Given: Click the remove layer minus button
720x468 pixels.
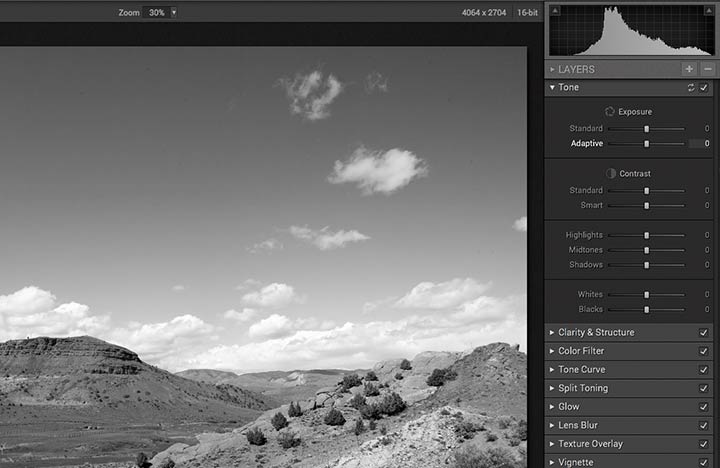Looking at the screenshot, I should coord(708,69).
